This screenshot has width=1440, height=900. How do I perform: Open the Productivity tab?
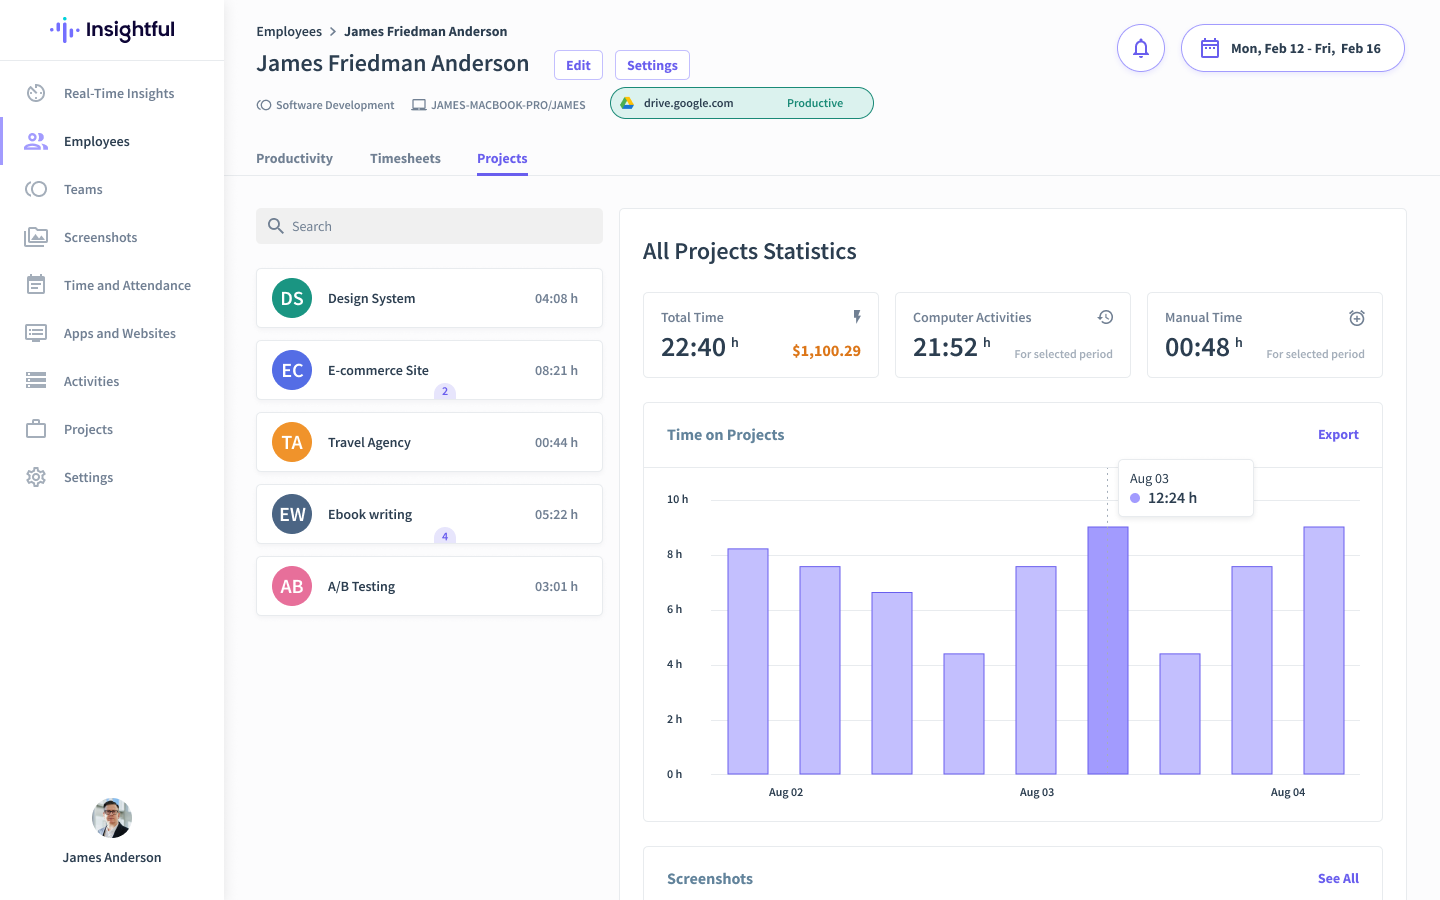coord(294,158)
